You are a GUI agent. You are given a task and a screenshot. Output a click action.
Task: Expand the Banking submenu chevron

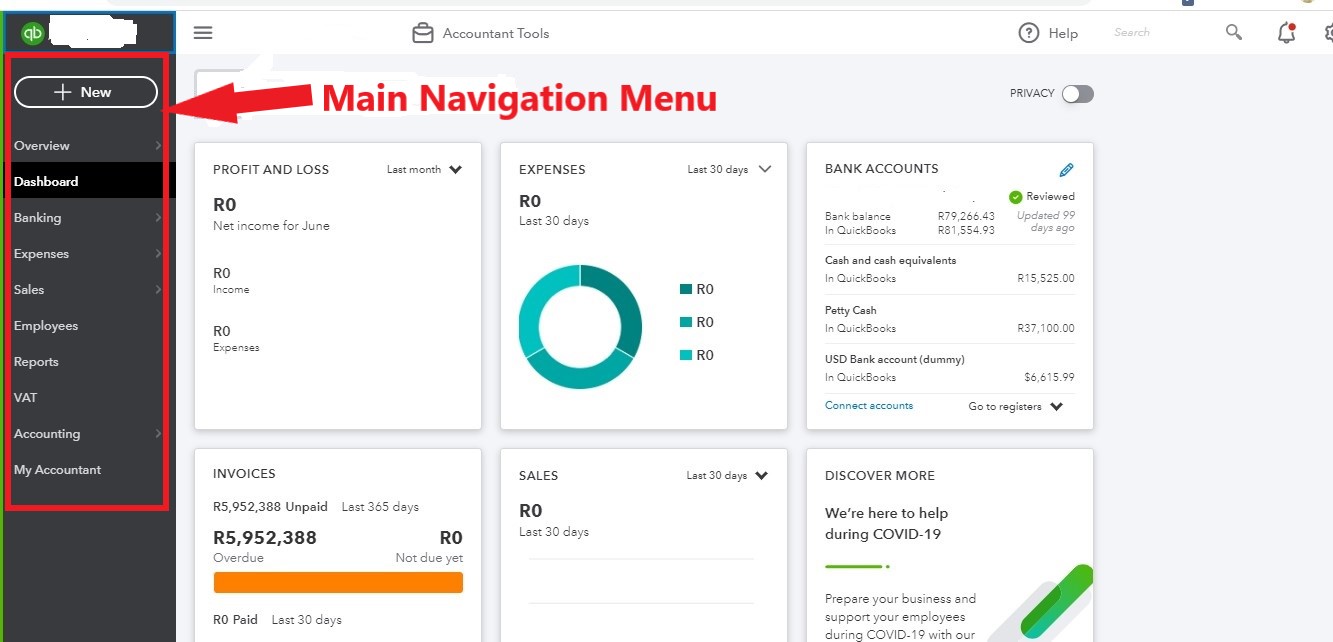point(158,218)
